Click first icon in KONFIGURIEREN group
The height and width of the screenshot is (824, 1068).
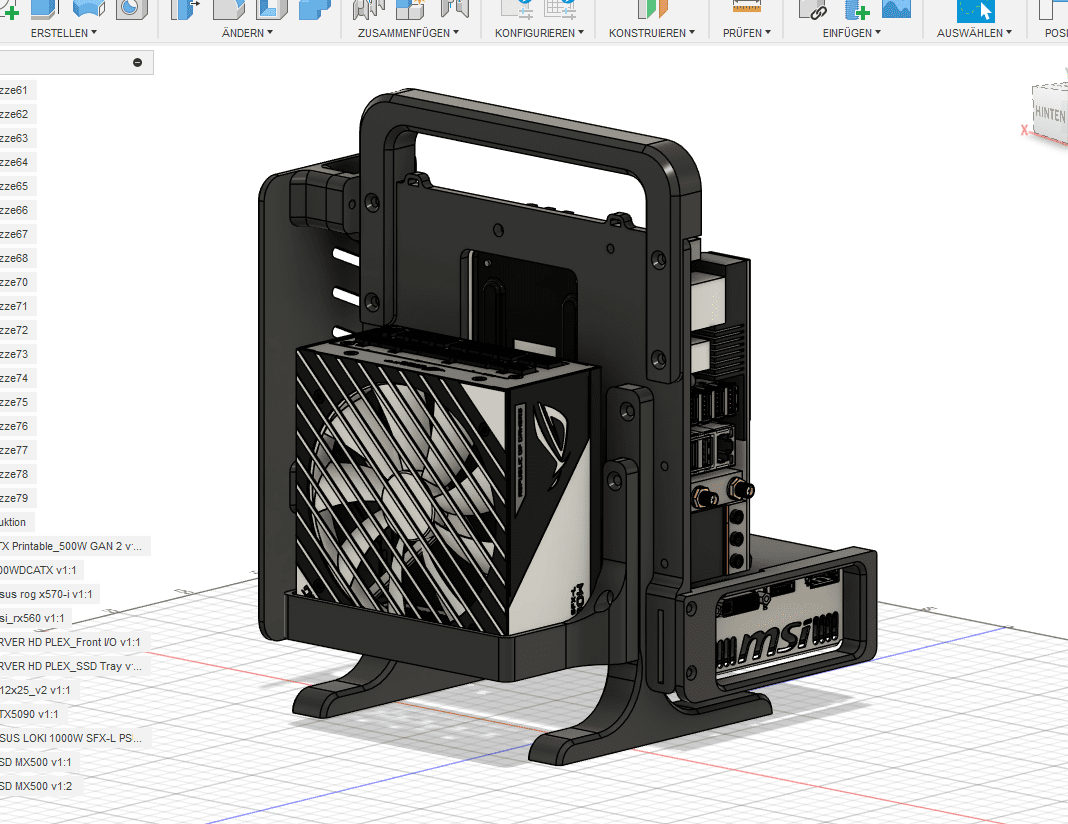pyautogui.click(x=517, y=8)
